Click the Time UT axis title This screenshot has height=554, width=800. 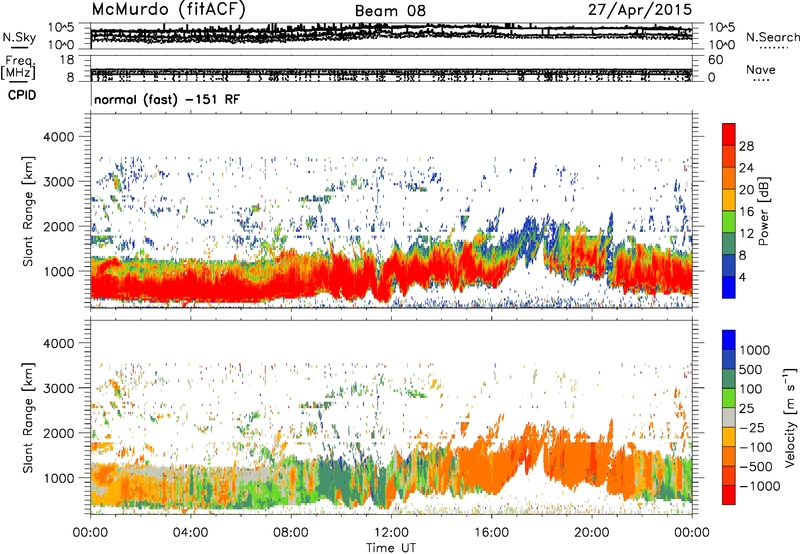391,547
